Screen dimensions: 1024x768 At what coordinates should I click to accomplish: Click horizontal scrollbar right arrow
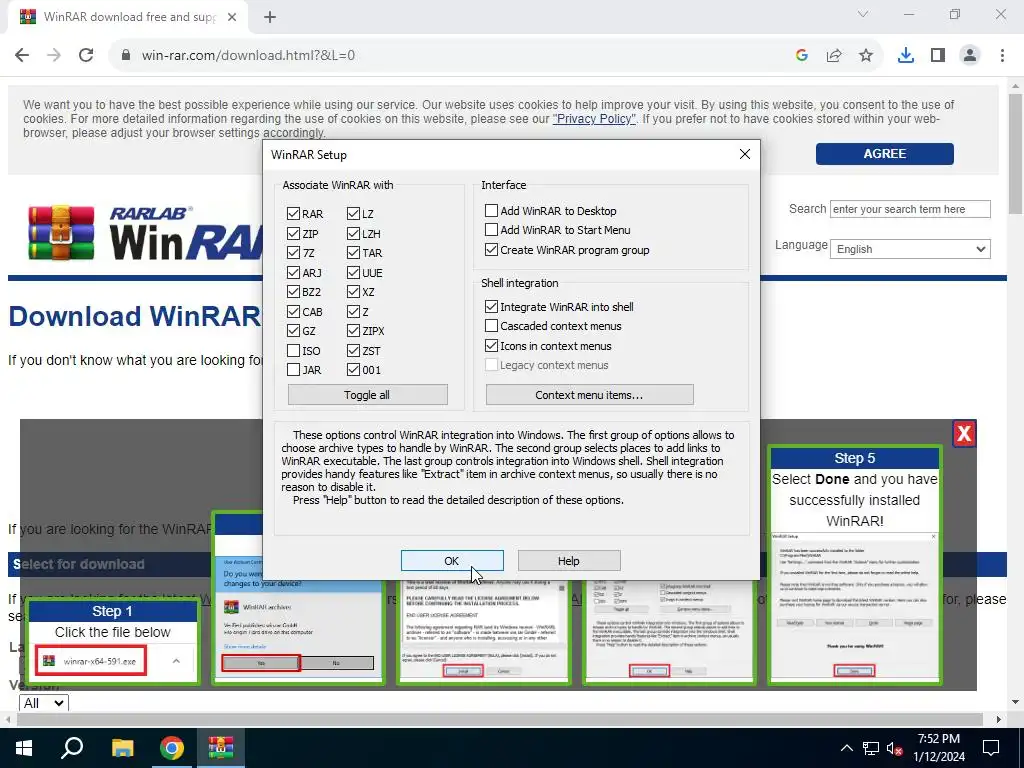tap(999, 719)
